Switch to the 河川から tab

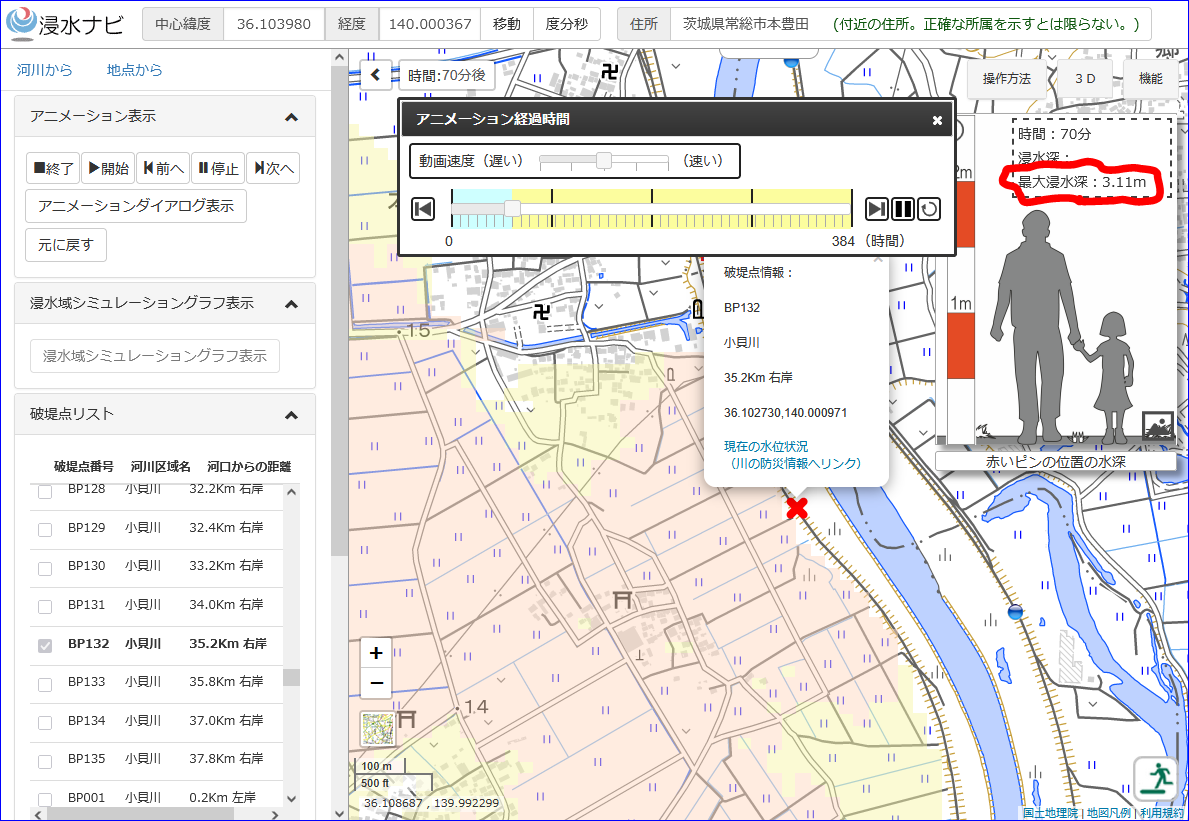[x=45, y=70]
